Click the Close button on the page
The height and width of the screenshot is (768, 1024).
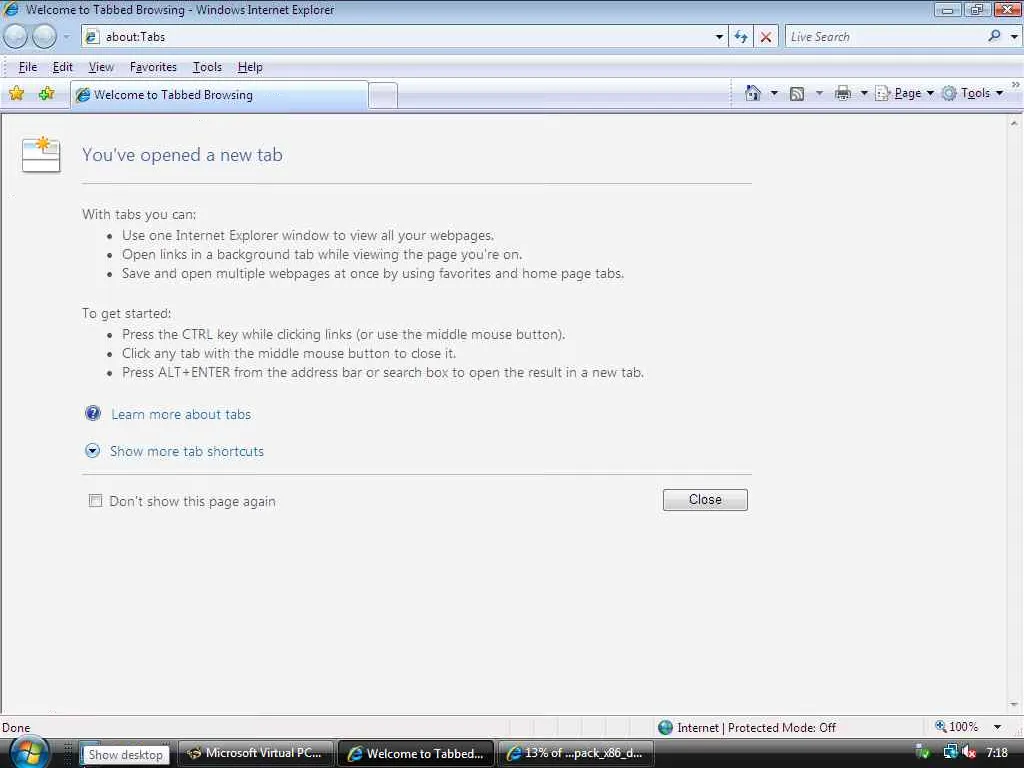pyautogui.click(x=705, y=500)
